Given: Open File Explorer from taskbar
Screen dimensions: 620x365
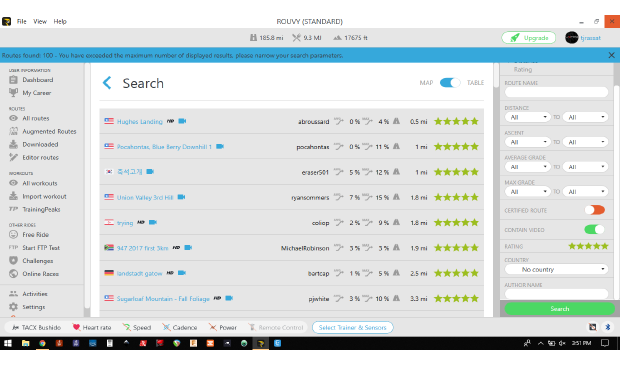Looking at the screenshot, I should pos(25,343).
